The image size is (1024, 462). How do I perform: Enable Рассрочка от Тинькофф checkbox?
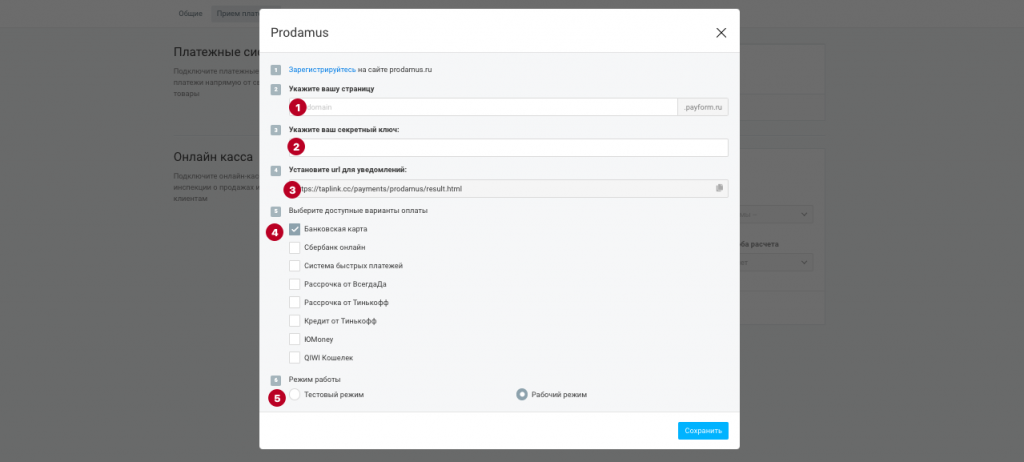point(295,302)
